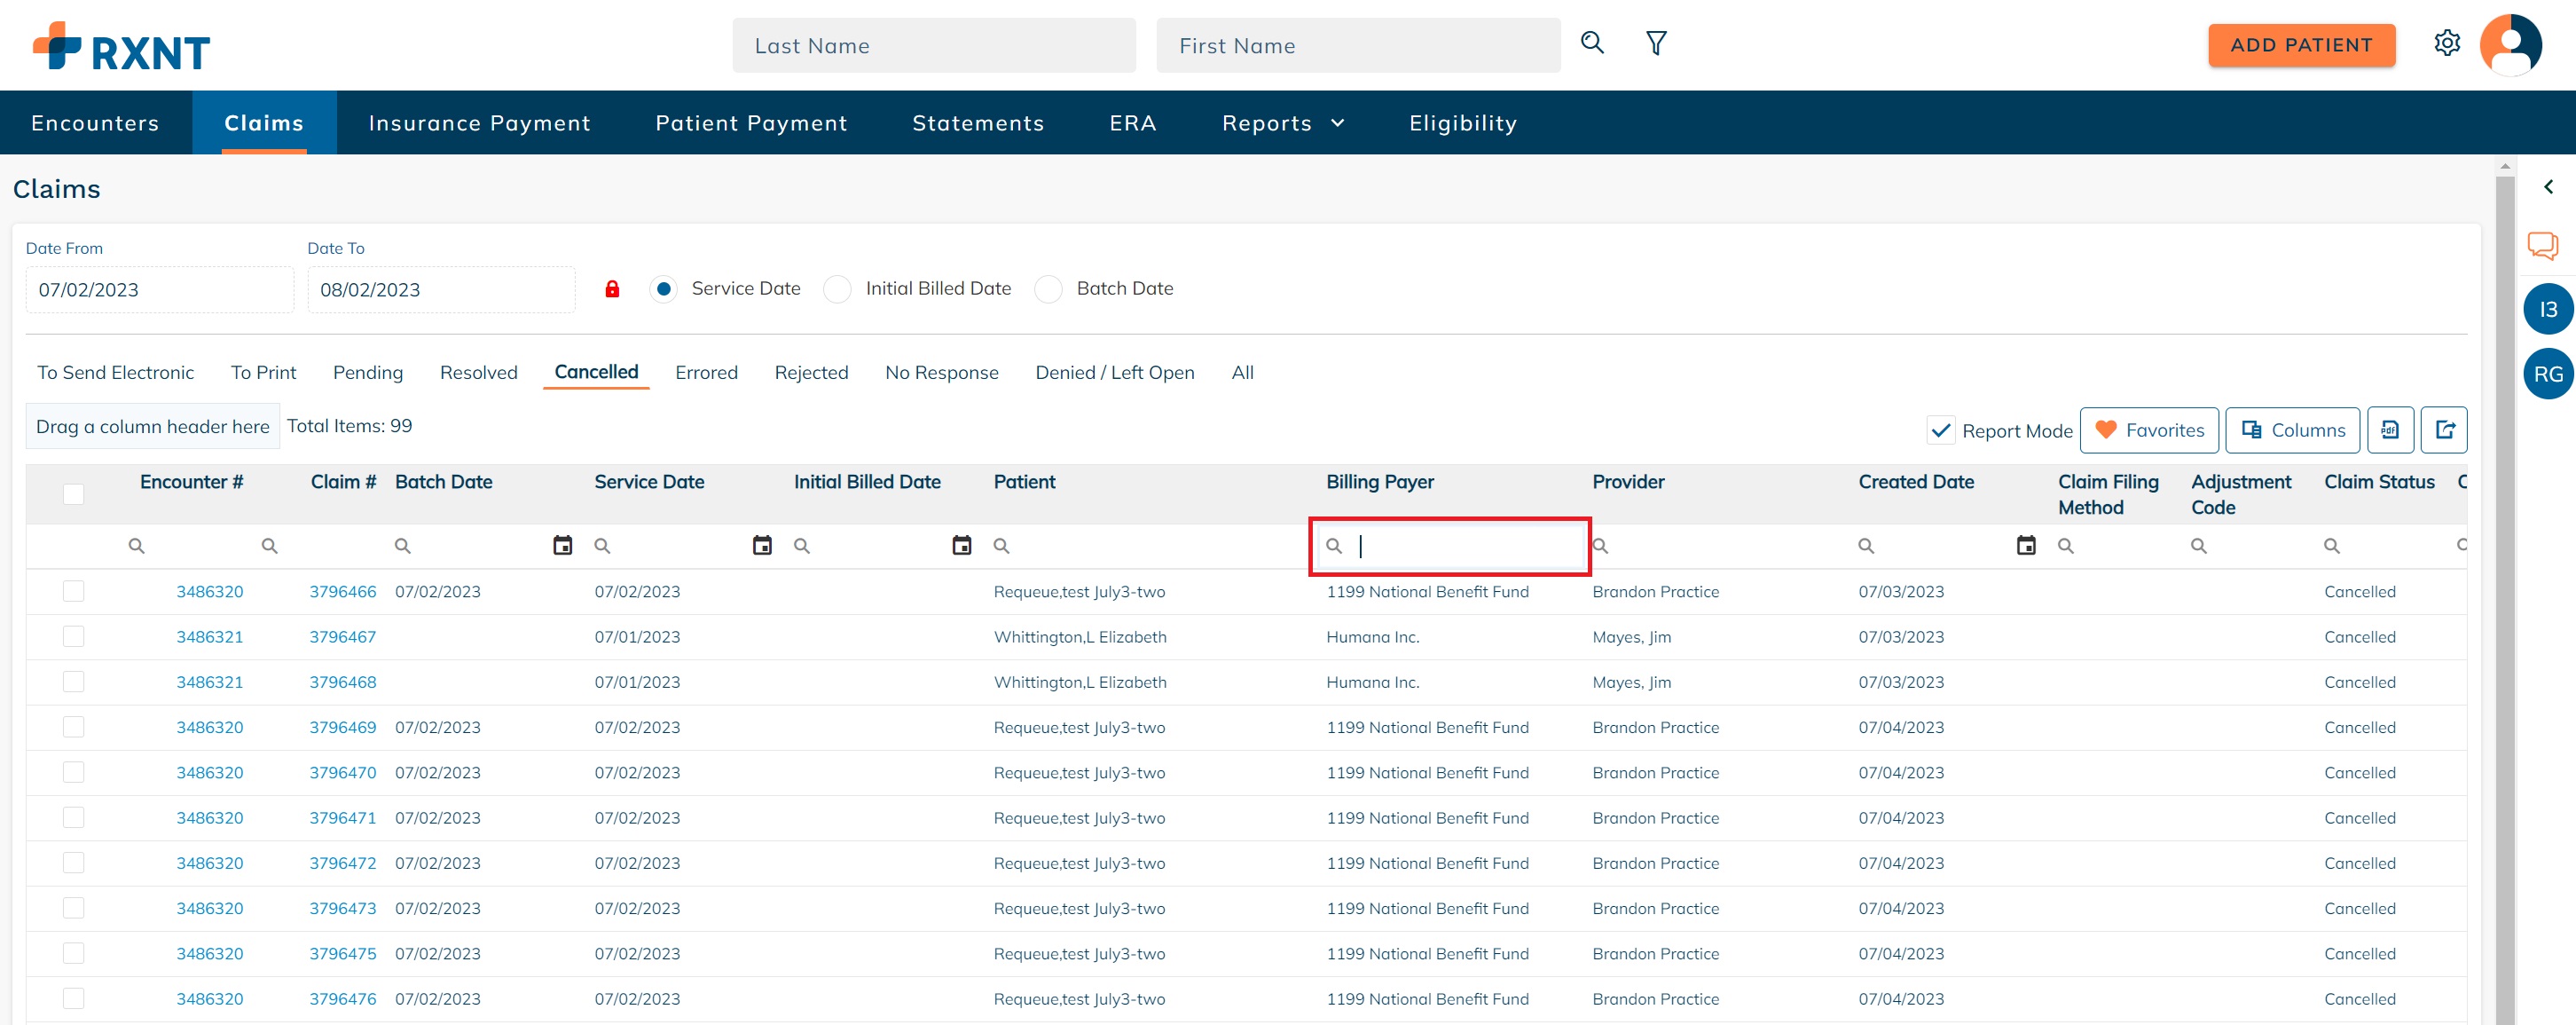Open Service Date filter calendar icon
The image size is (2576, 1025).
[x=762, y=545]
